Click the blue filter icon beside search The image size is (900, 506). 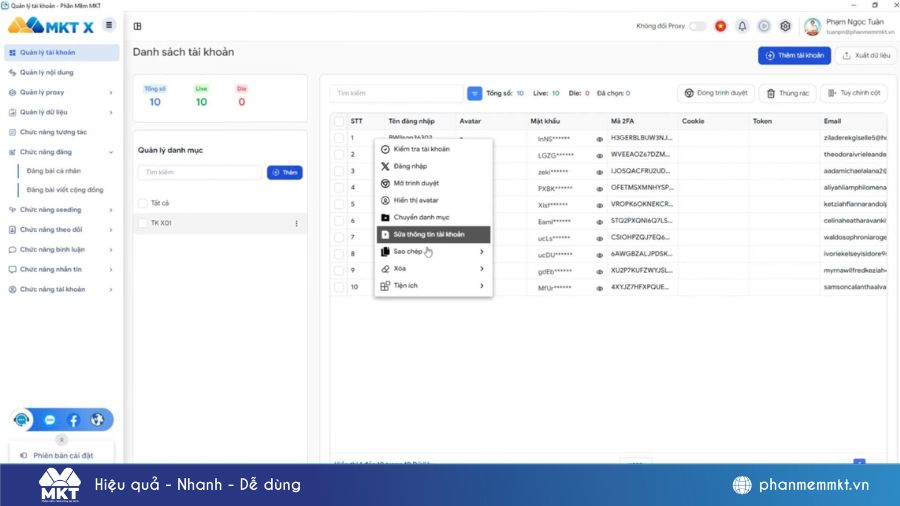click(474, 93)
